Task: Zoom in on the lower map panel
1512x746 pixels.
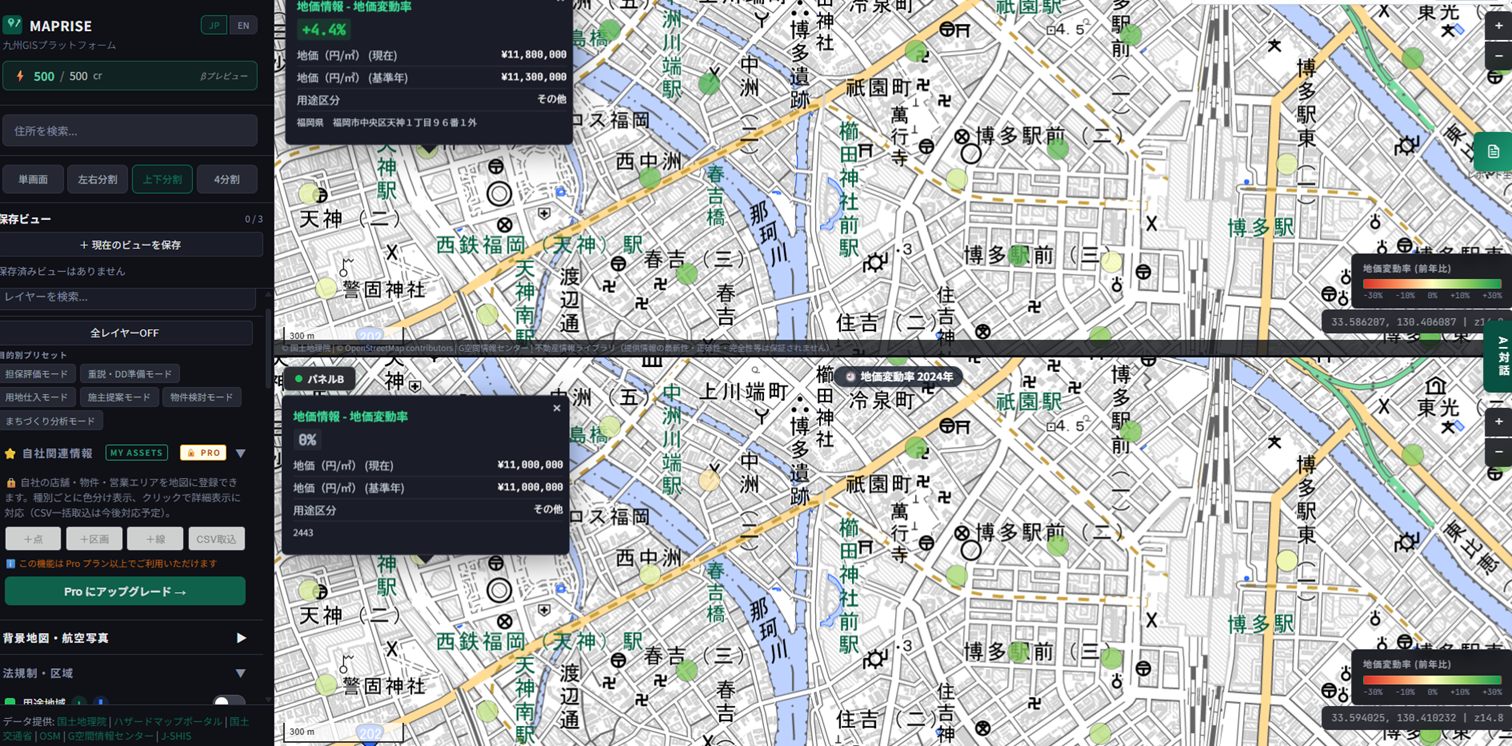Action: pyautogui.click(x=1497, y=423)
